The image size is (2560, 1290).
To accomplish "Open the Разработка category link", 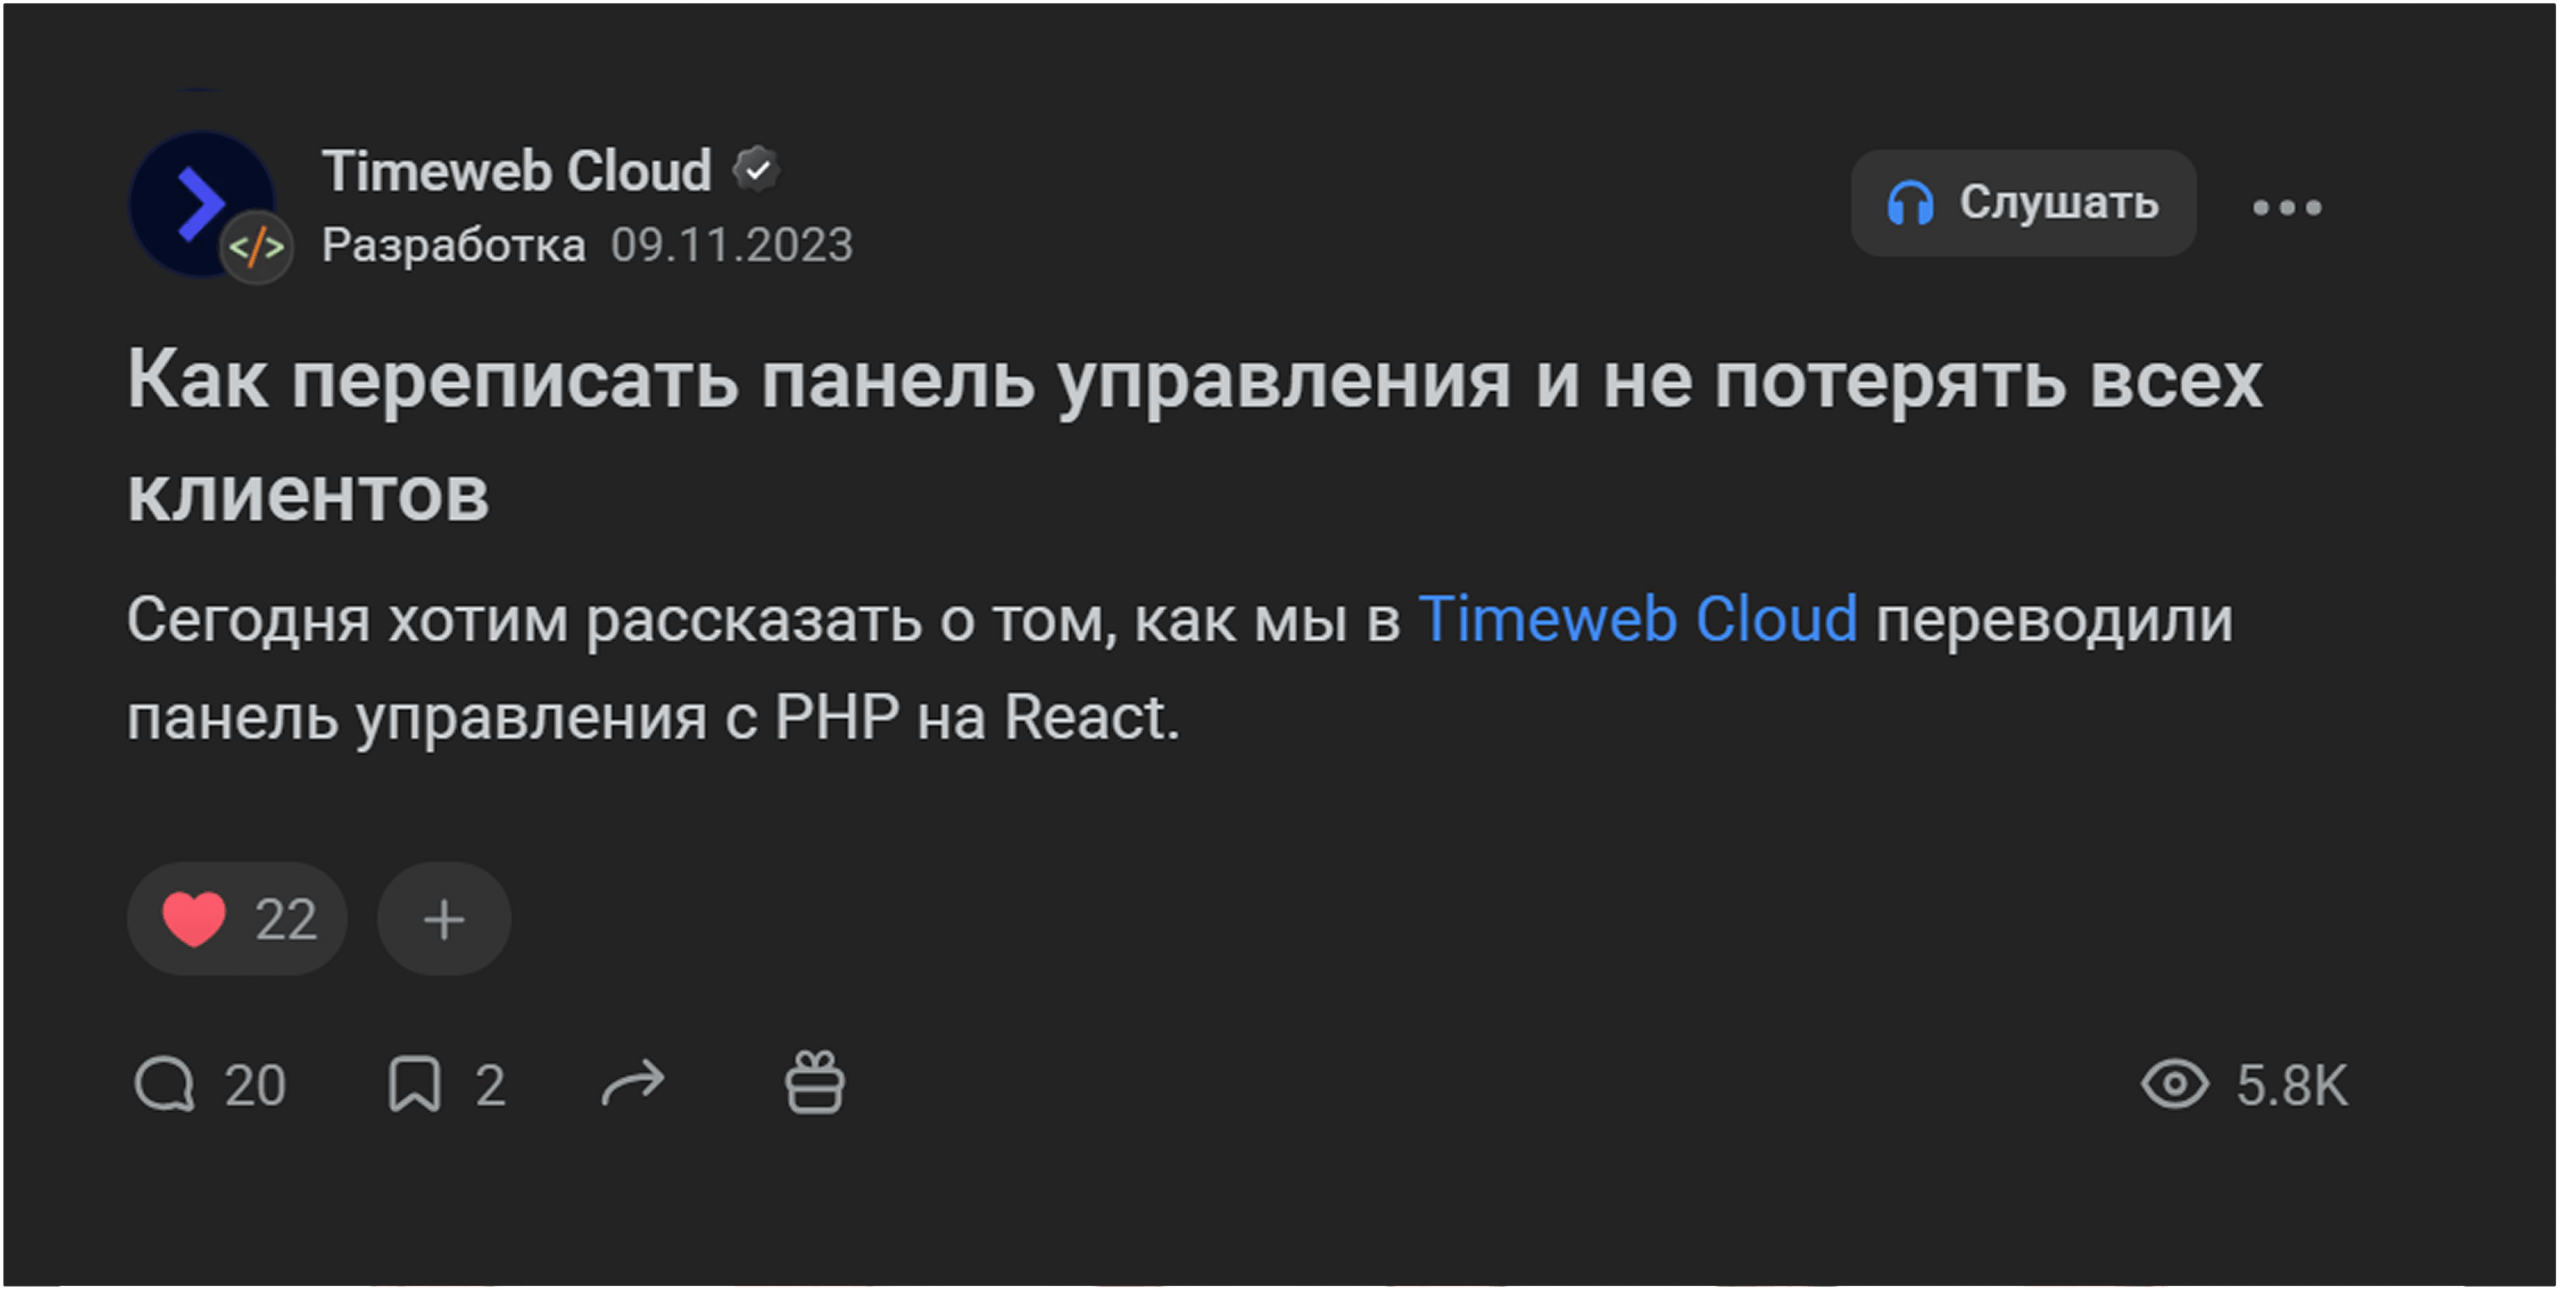I will [x=453, y=246].
